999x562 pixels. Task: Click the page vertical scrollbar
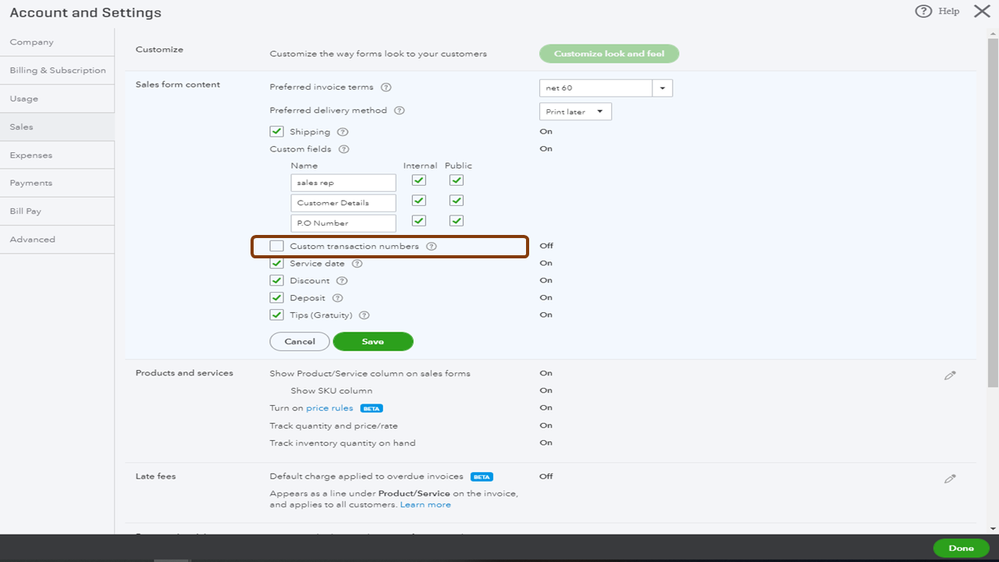point(992,200)
